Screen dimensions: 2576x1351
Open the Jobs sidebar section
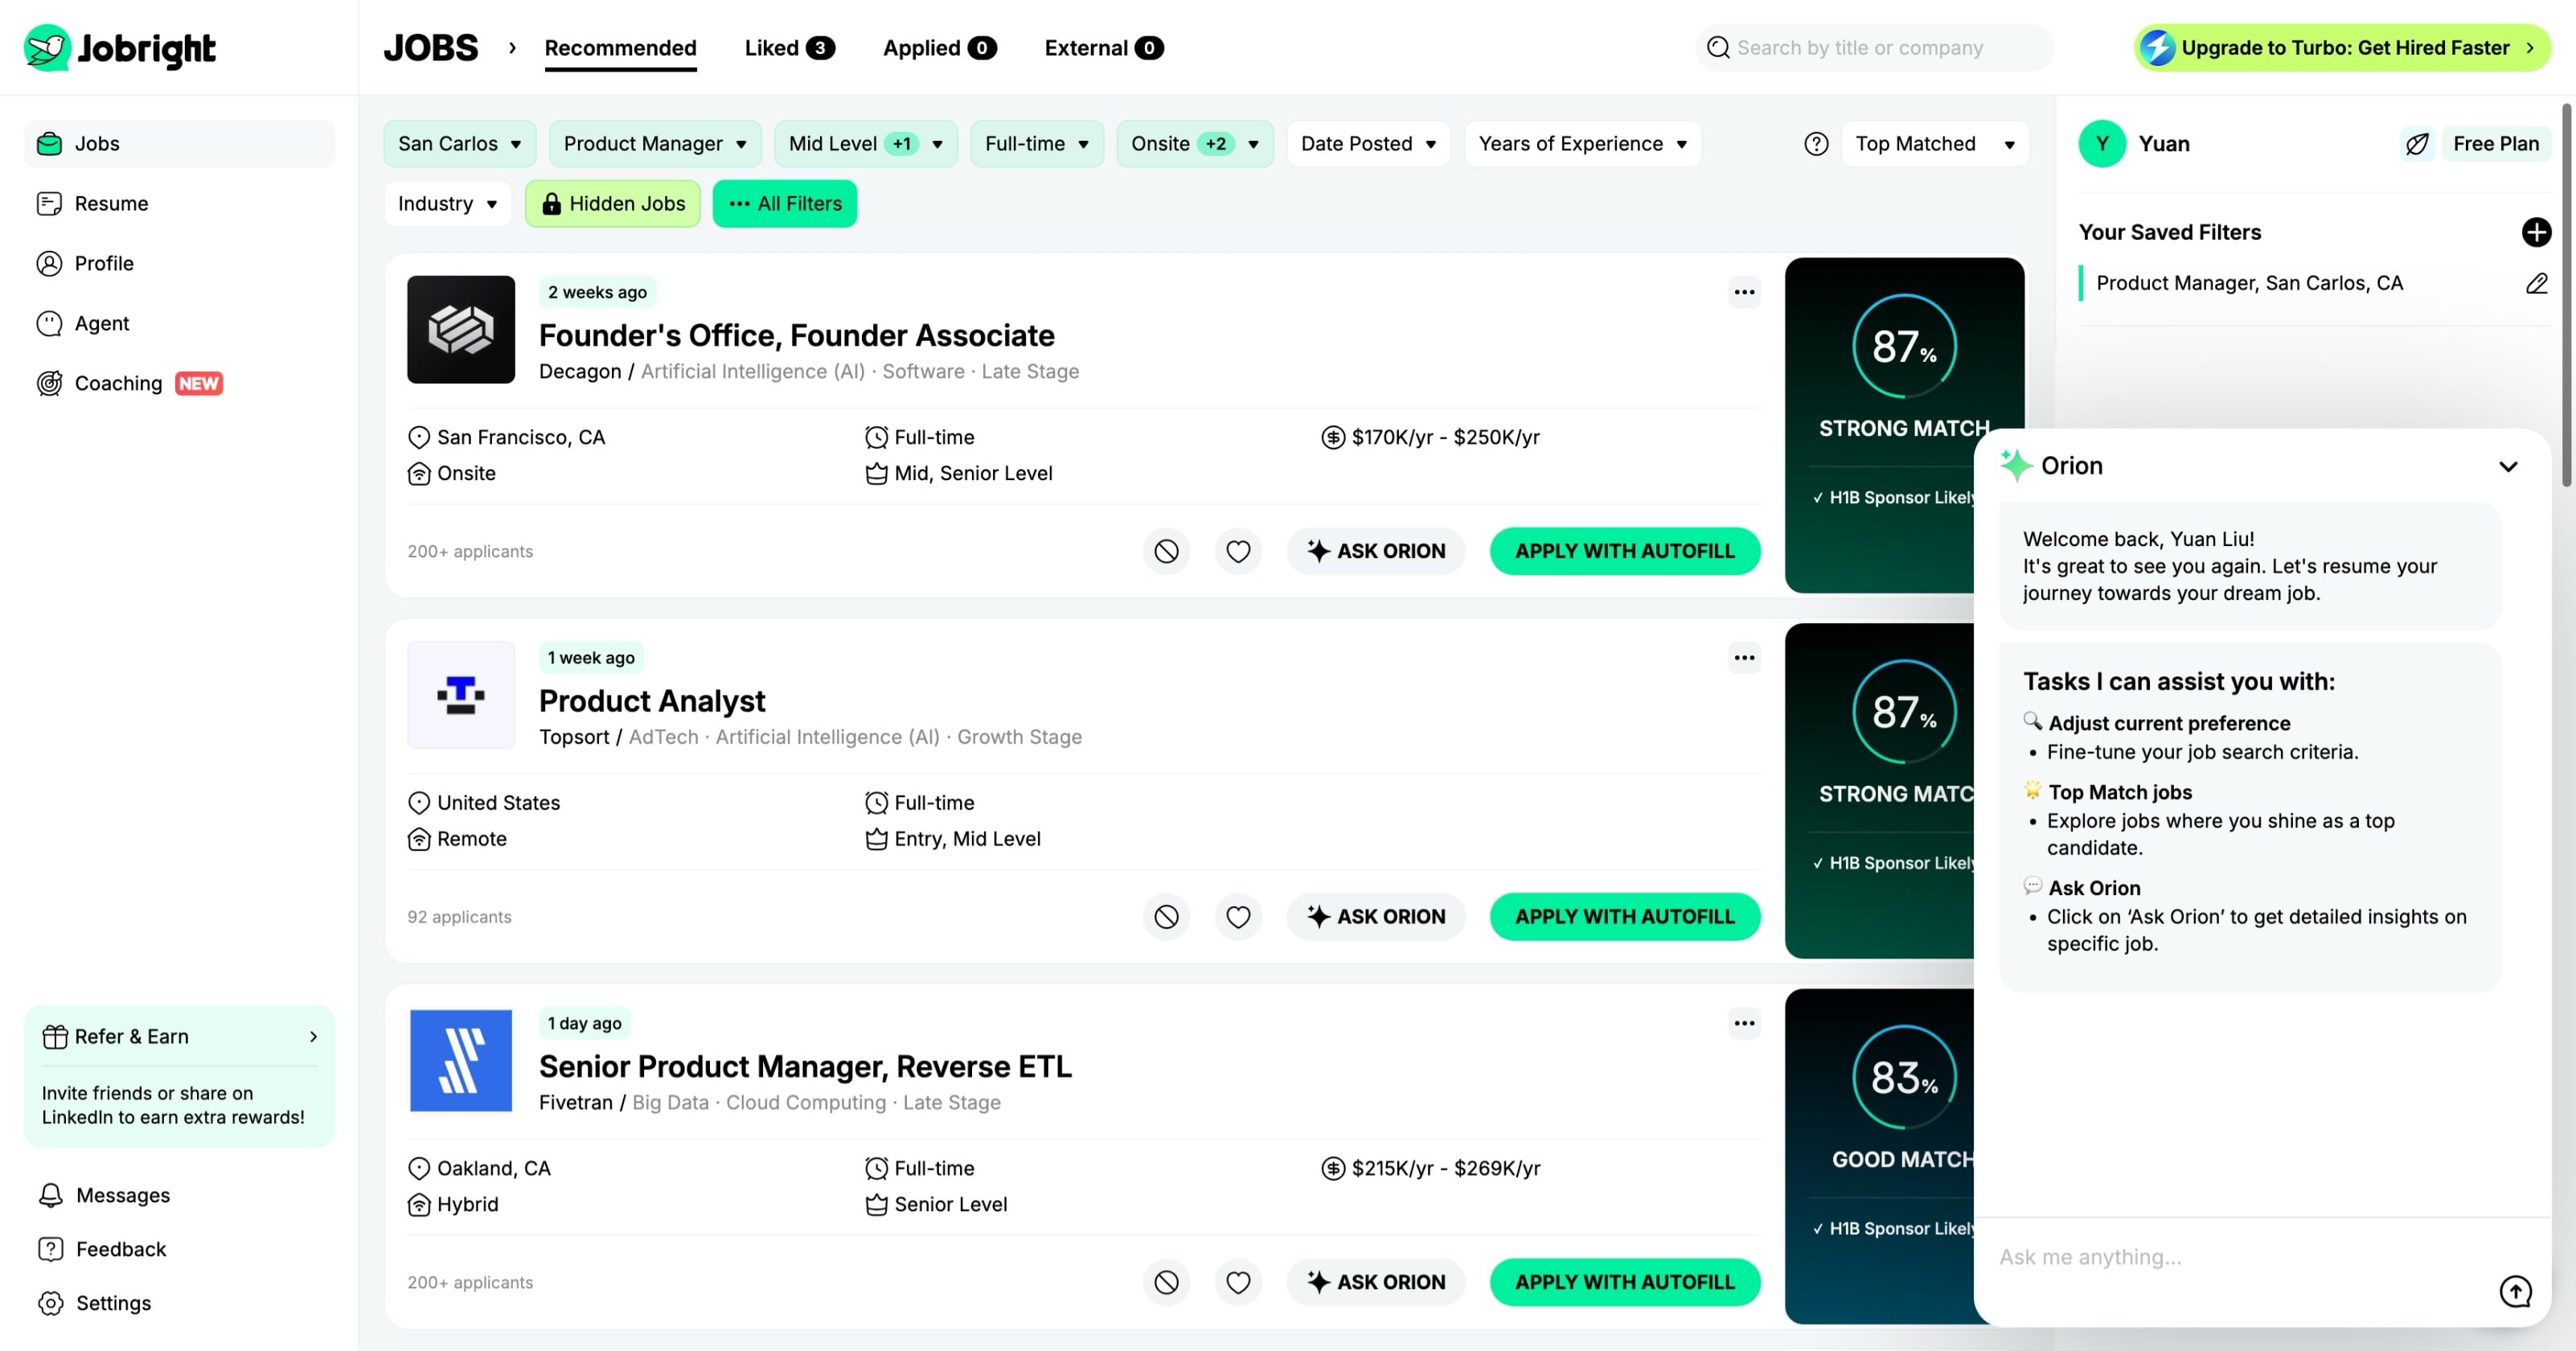pos(179,144)
